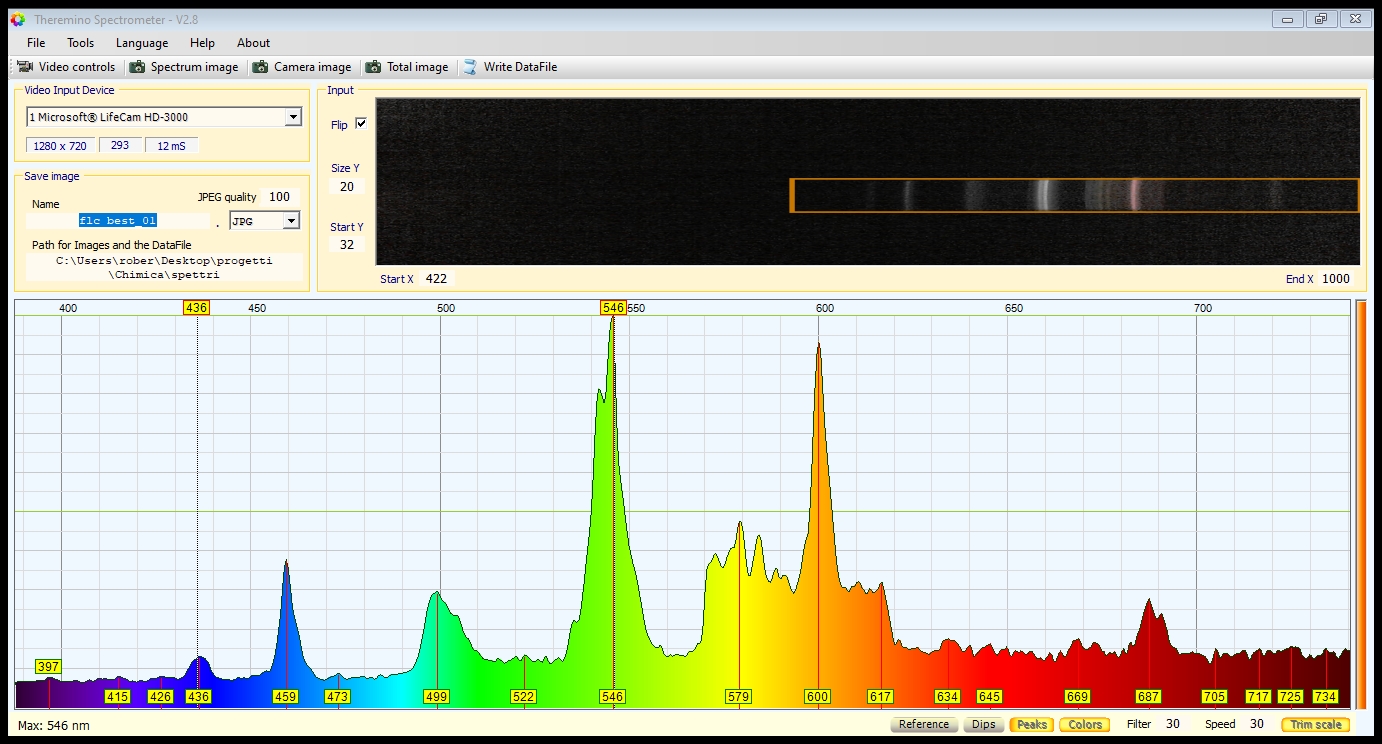Open the Video controls panel
The height and width of the screenshot is (744, 1382).
tap(67, 67)
